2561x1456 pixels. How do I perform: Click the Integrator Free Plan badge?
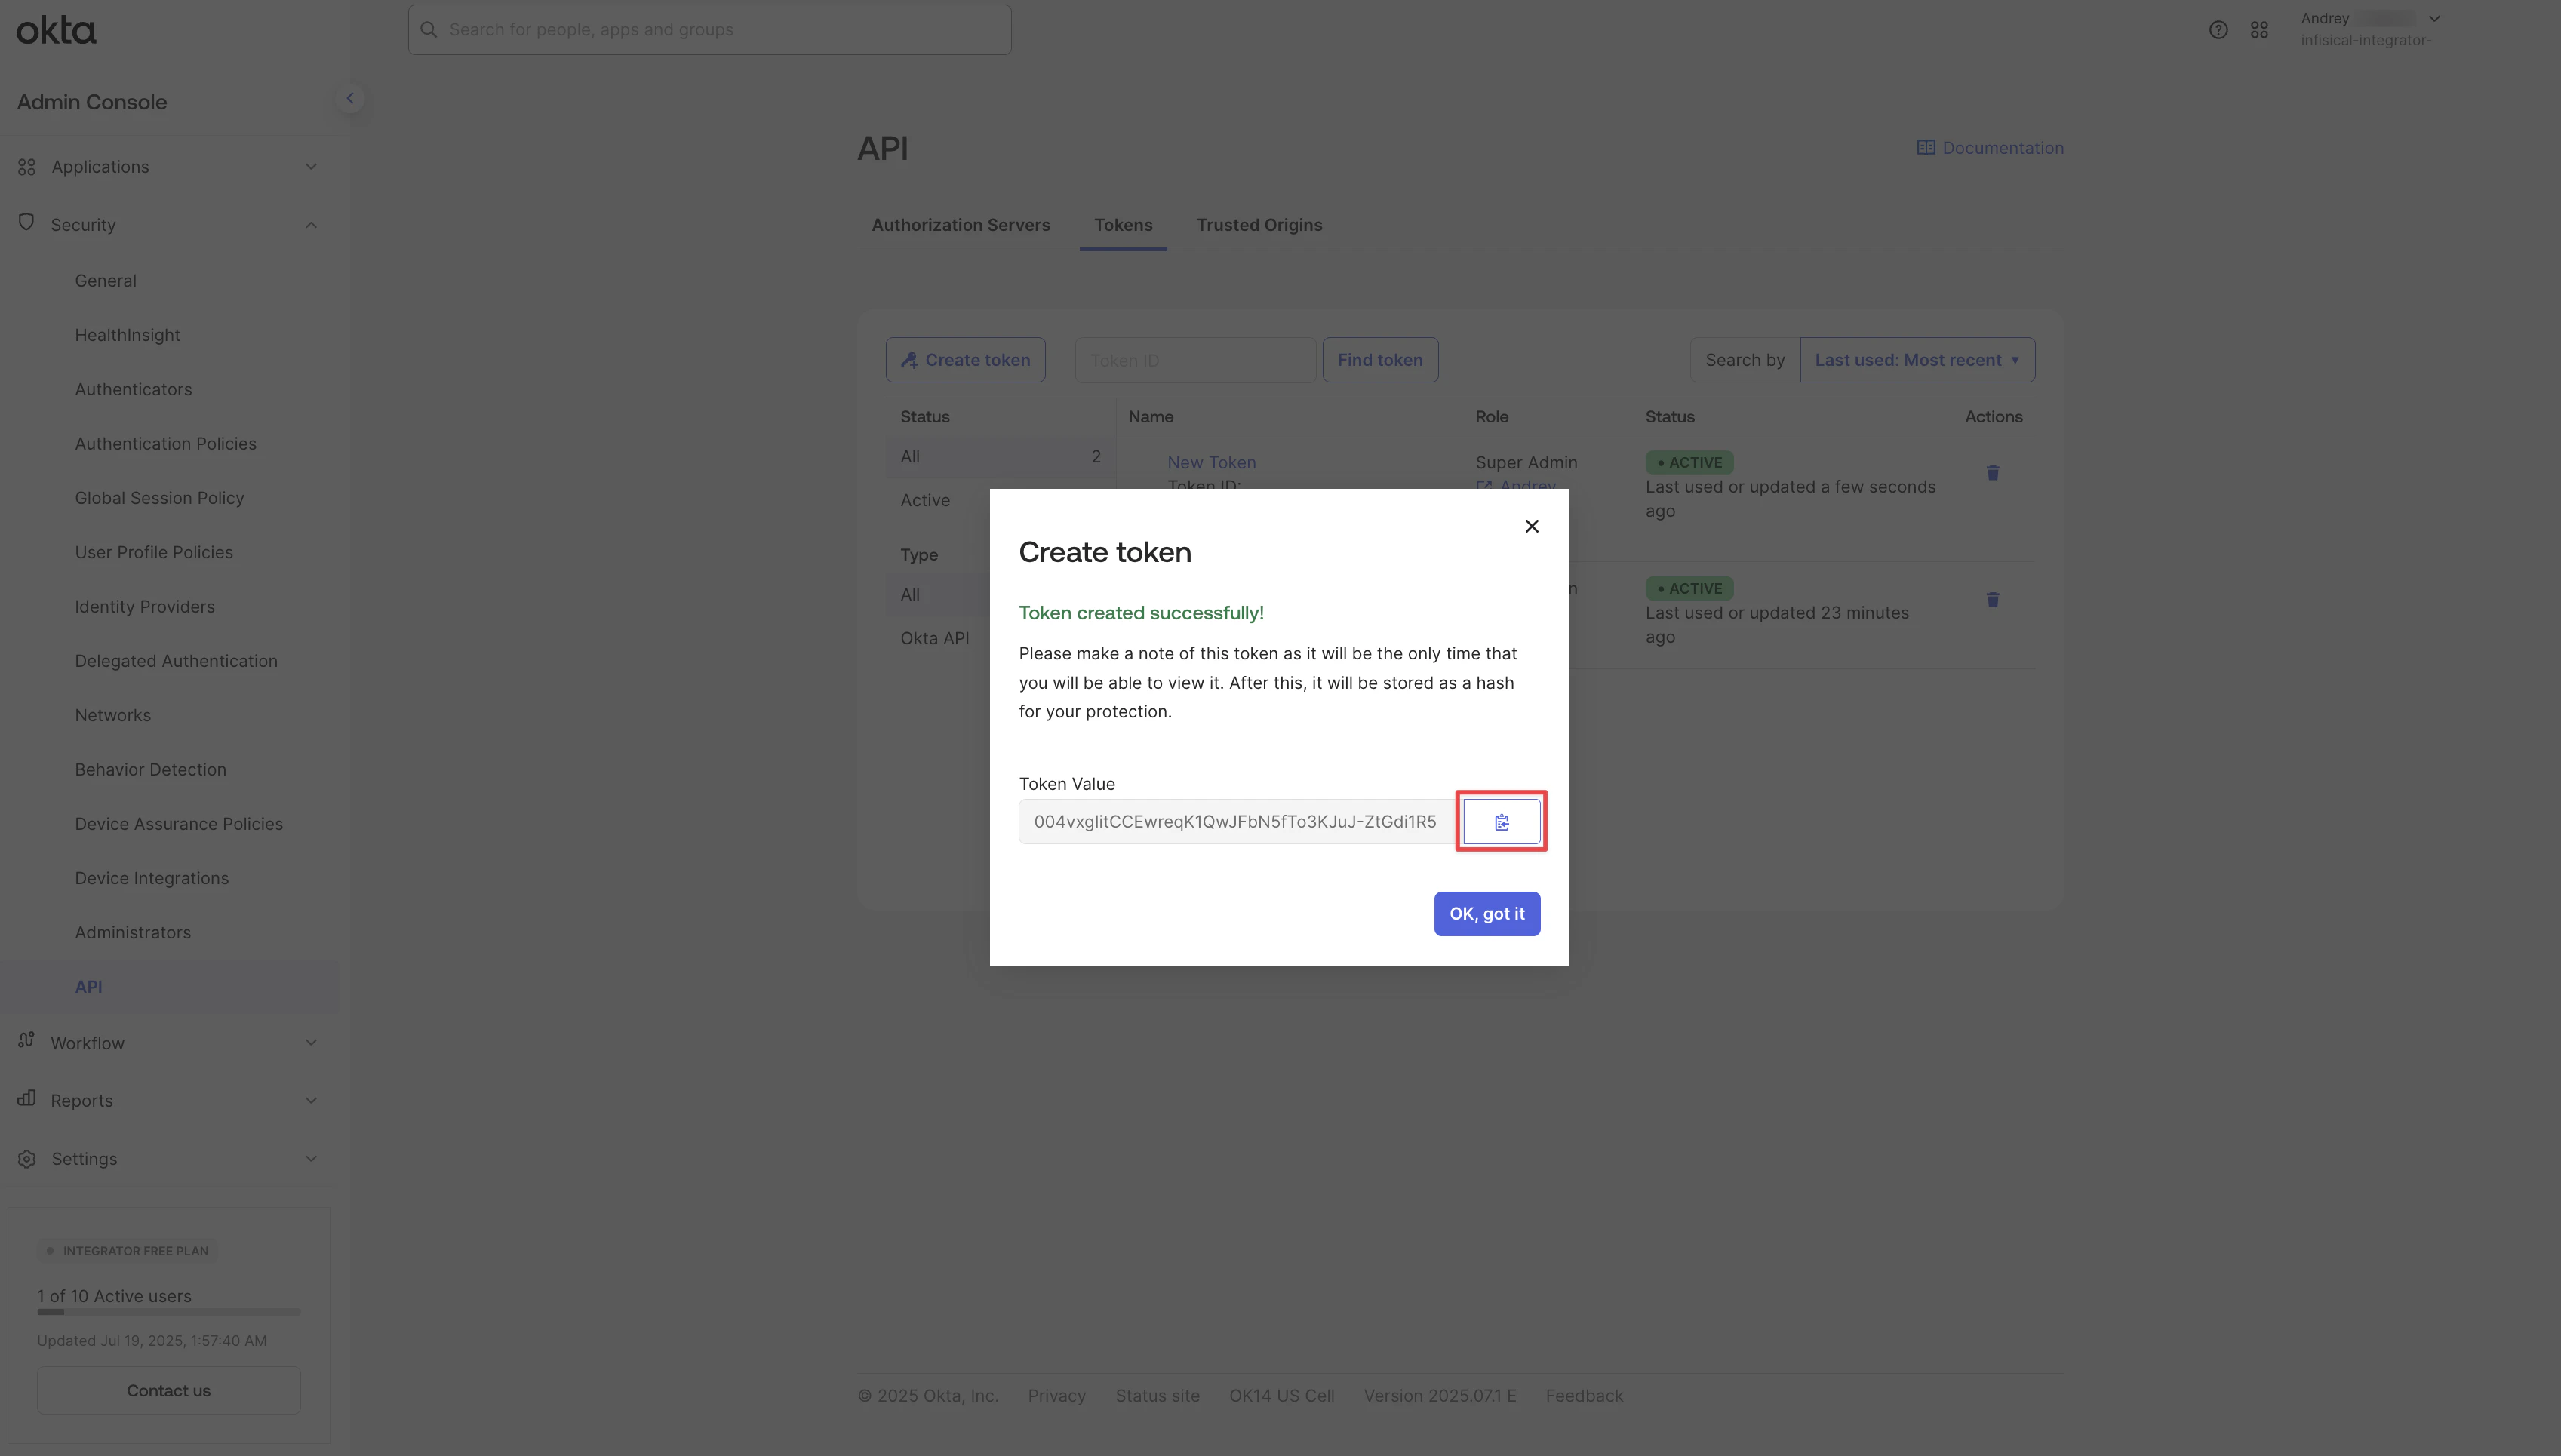pyautogui.click(x=128, y=1251)
